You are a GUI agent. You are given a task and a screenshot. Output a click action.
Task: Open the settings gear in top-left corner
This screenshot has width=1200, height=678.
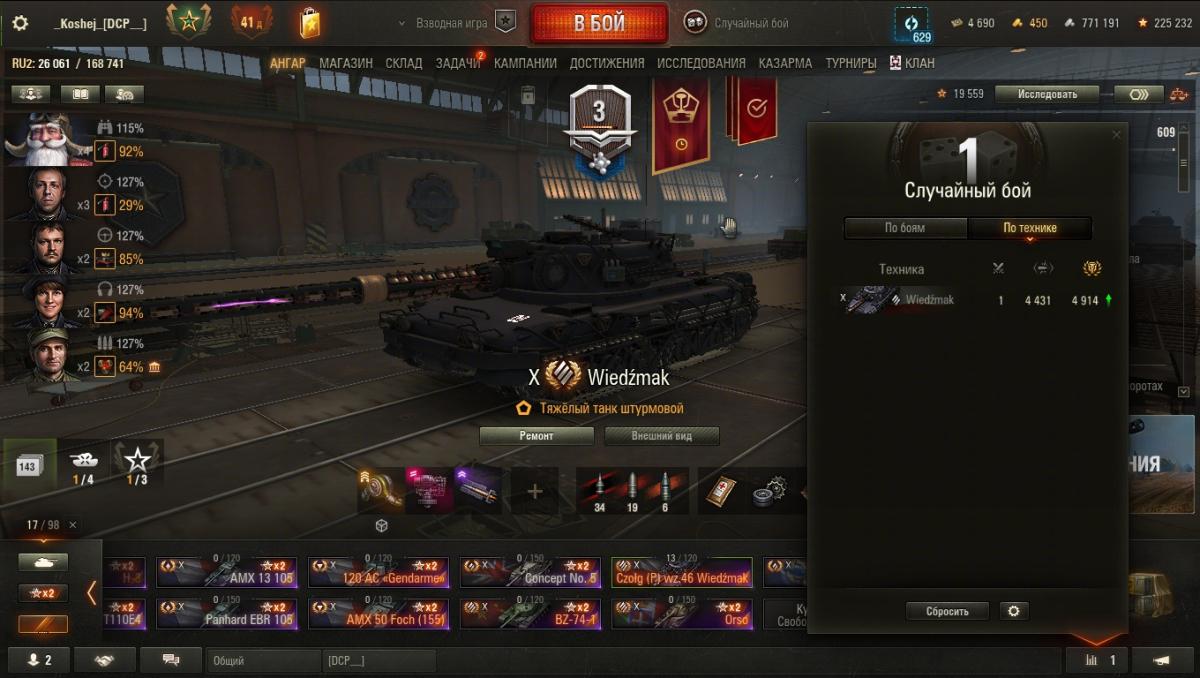click(x=20, y=23)
